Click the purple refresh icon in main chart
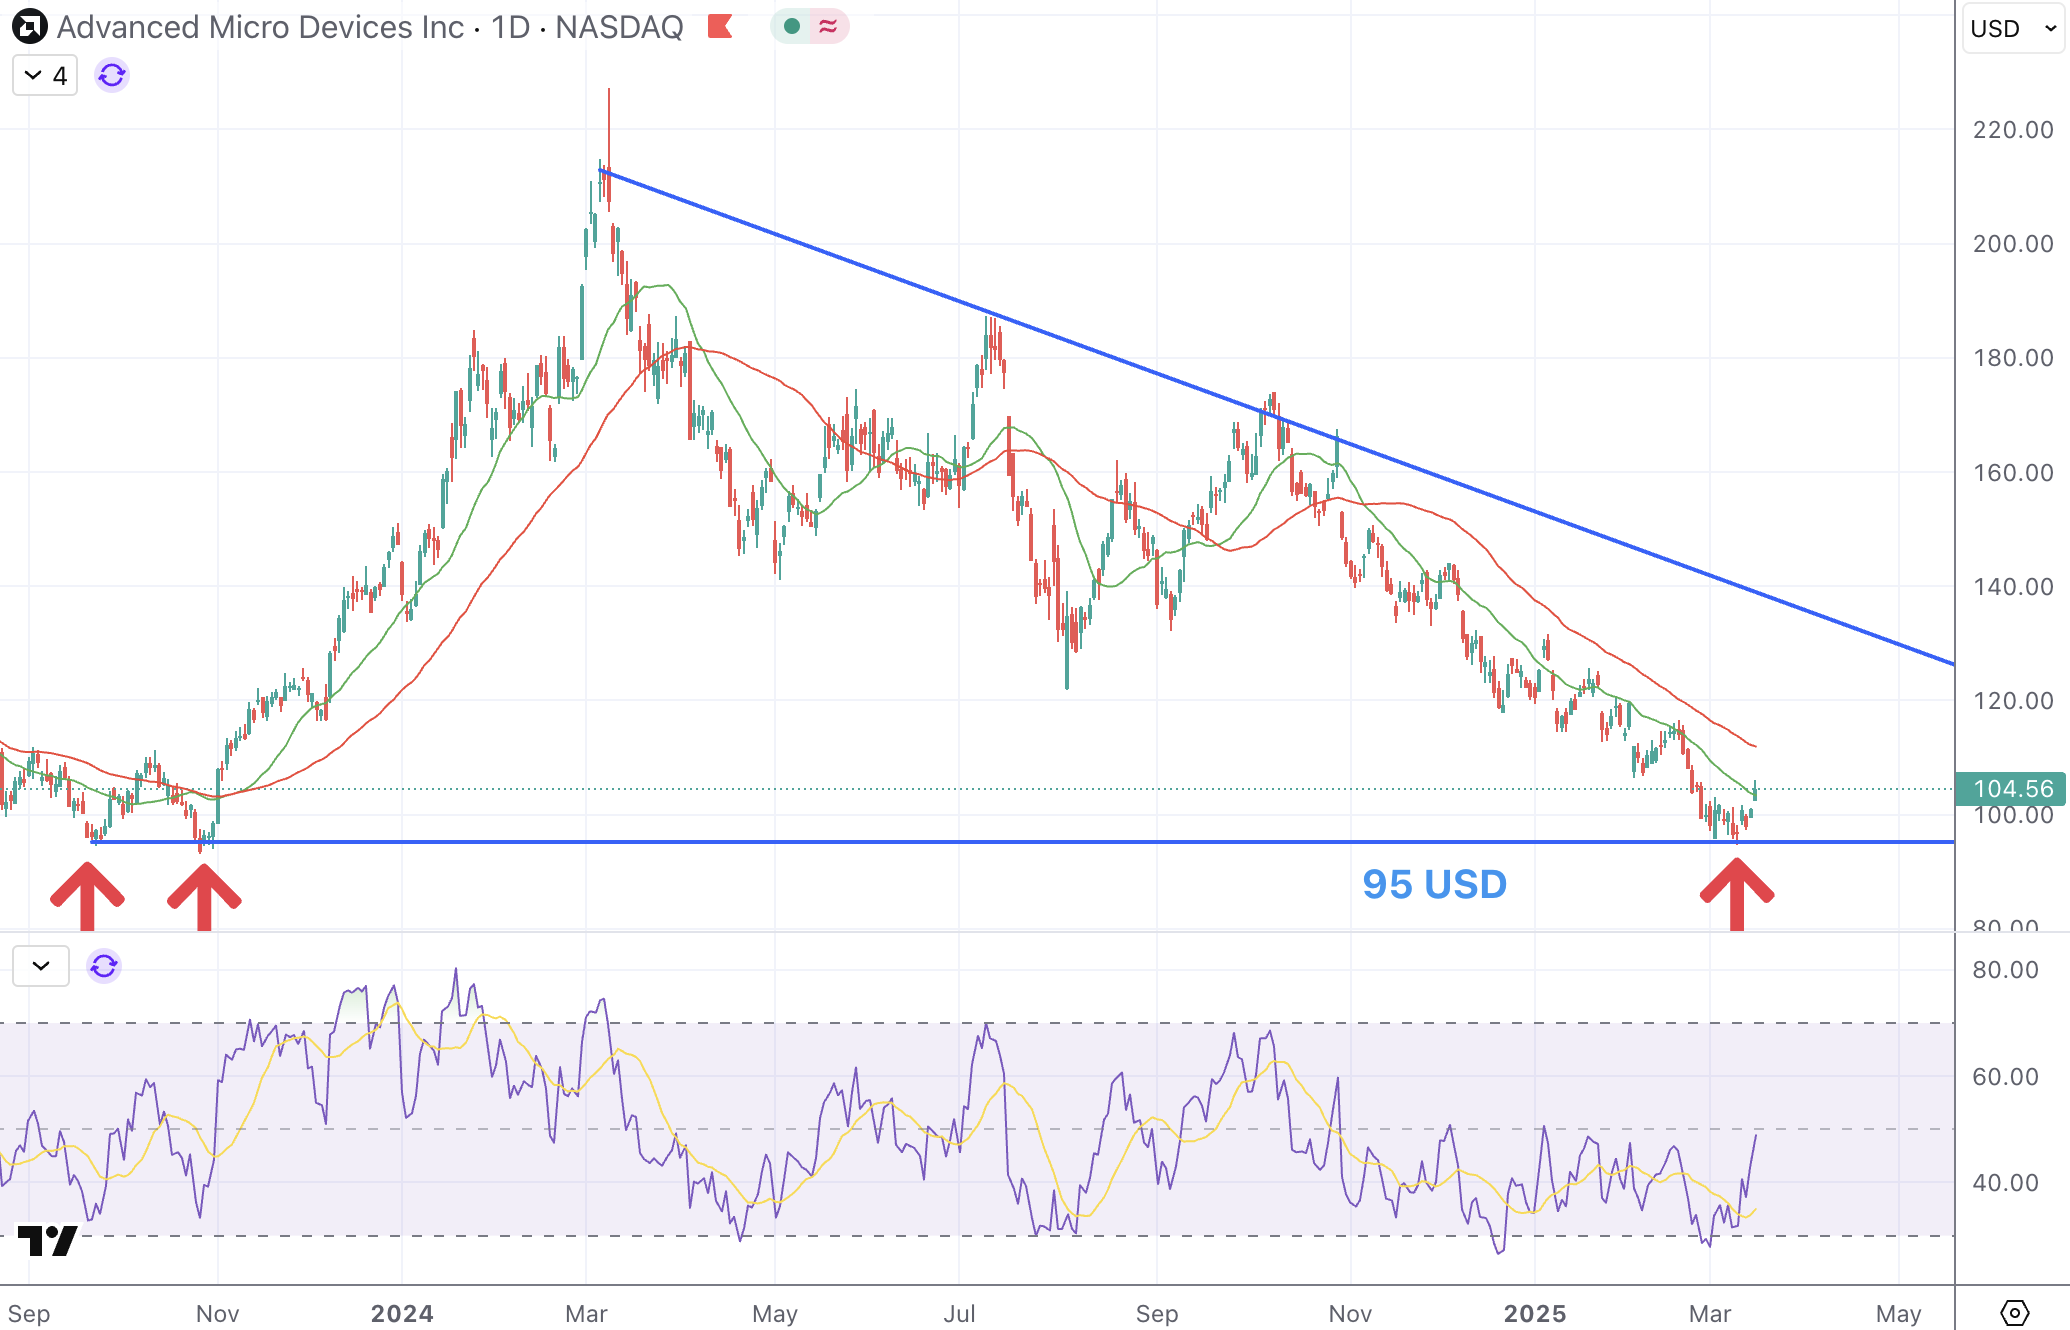 112,76
